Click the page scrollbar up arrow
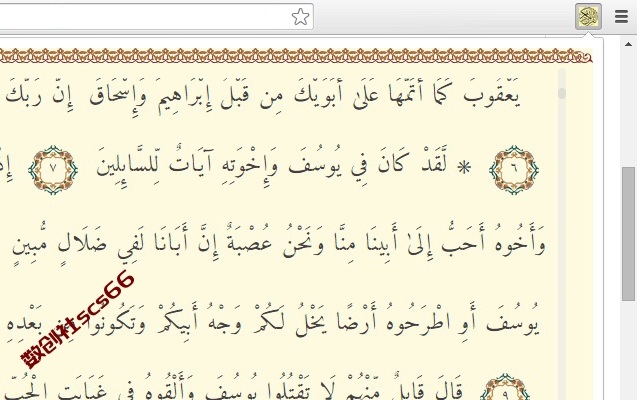This screenshot has height=400, width=640. click(x=628, y=44)
